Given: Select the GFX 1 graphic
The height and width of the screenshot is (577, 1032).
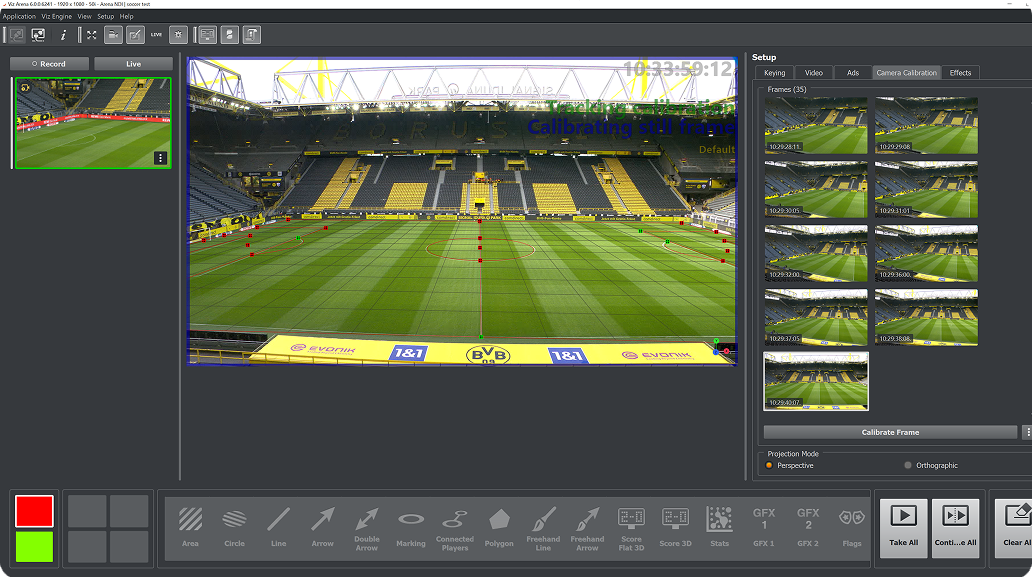Looking at the screenshot, I should (763, 527).
